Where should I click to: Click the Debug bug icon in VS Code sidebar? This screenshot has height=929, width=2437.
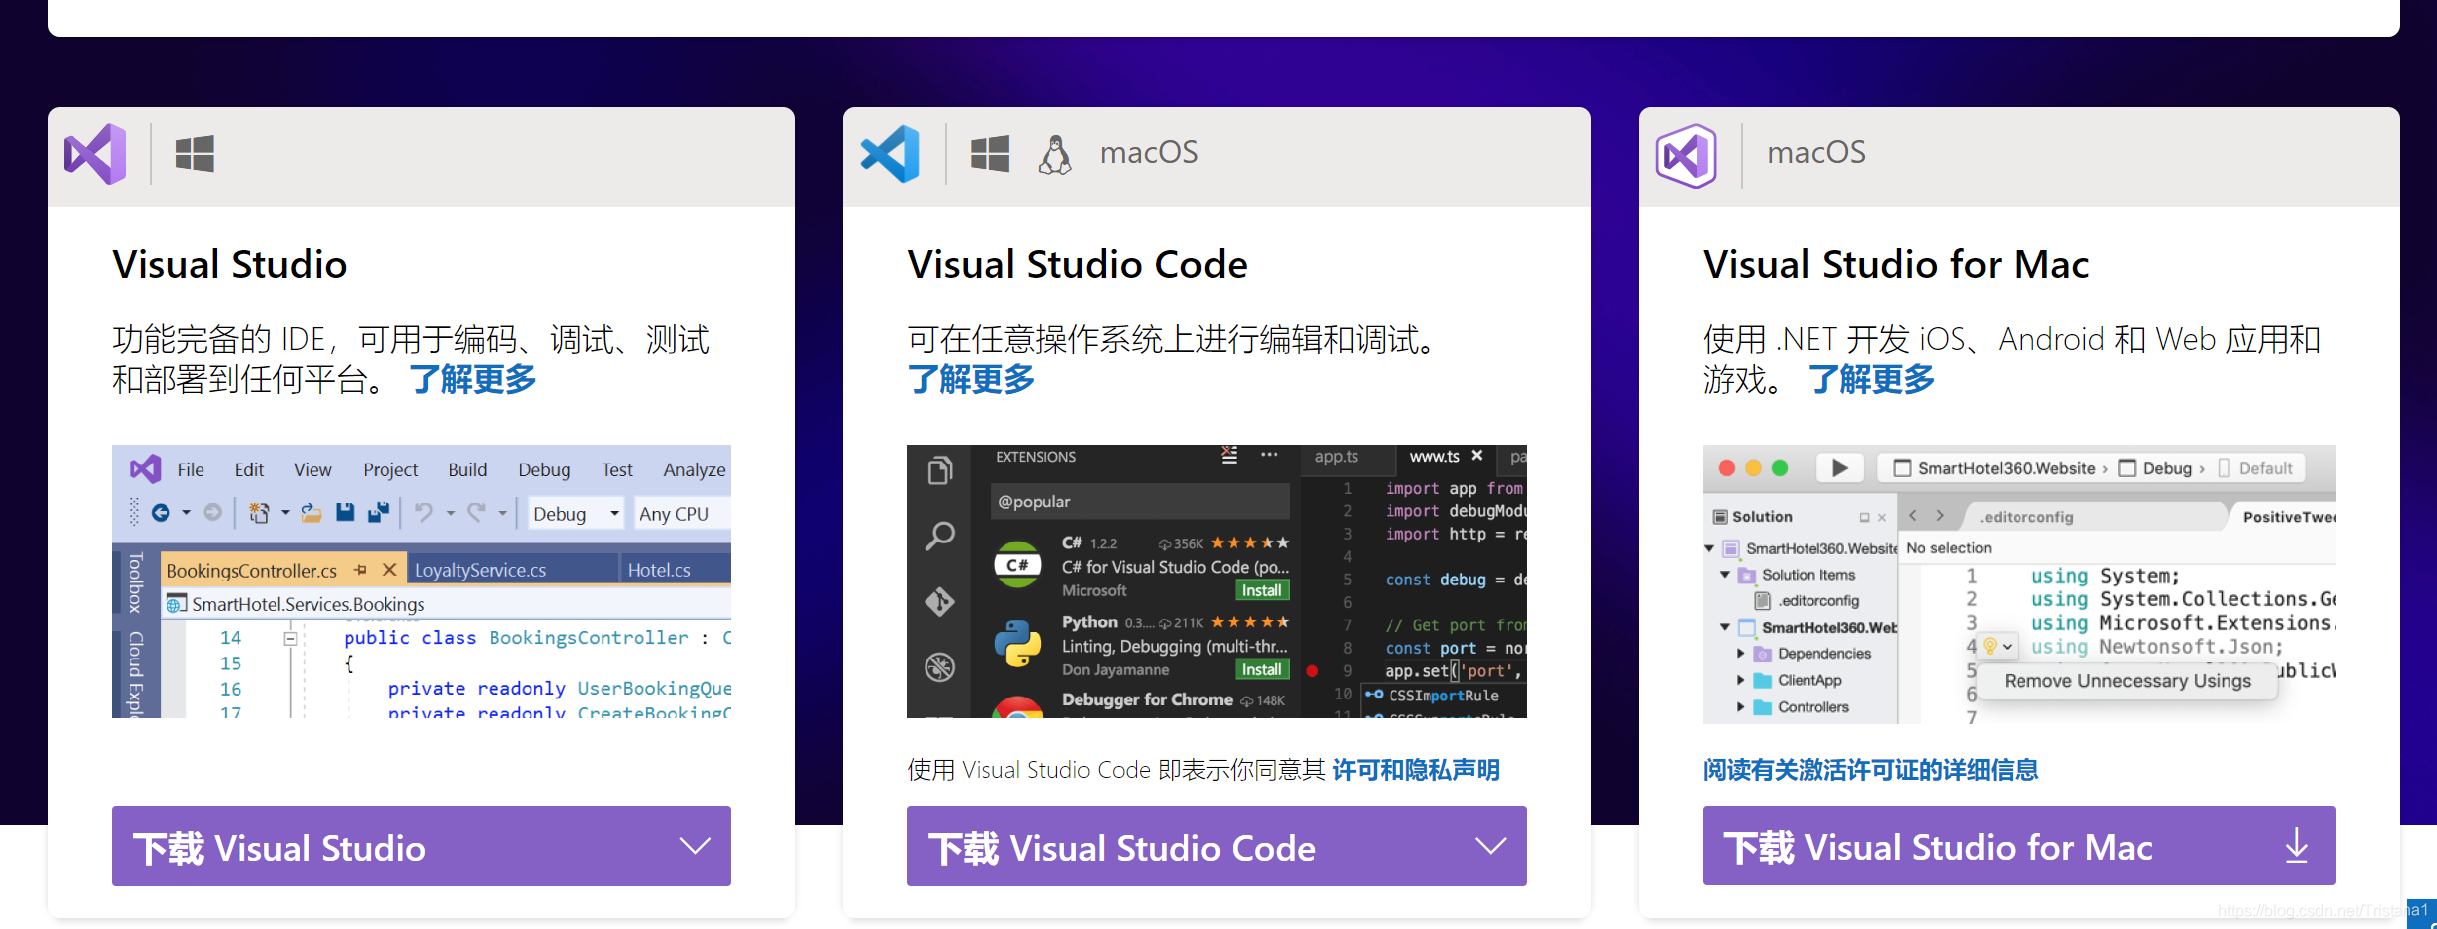(940, 667)
